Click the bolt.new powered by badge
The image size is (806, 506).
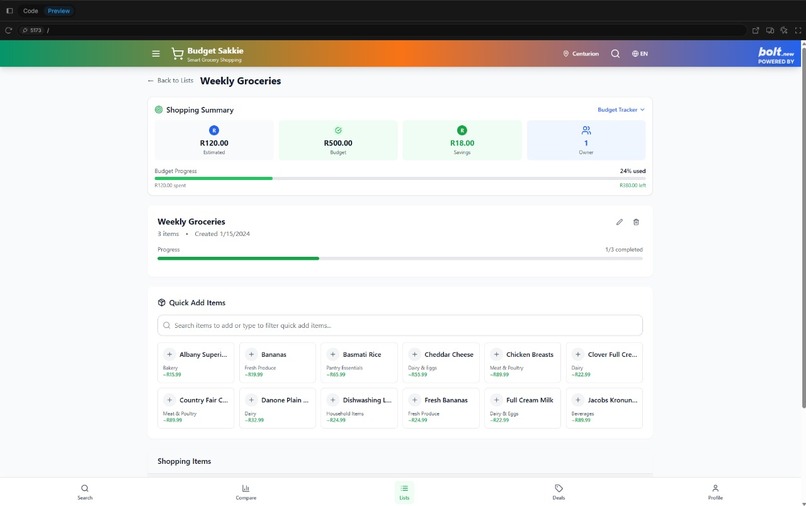[x=776, y=54]
